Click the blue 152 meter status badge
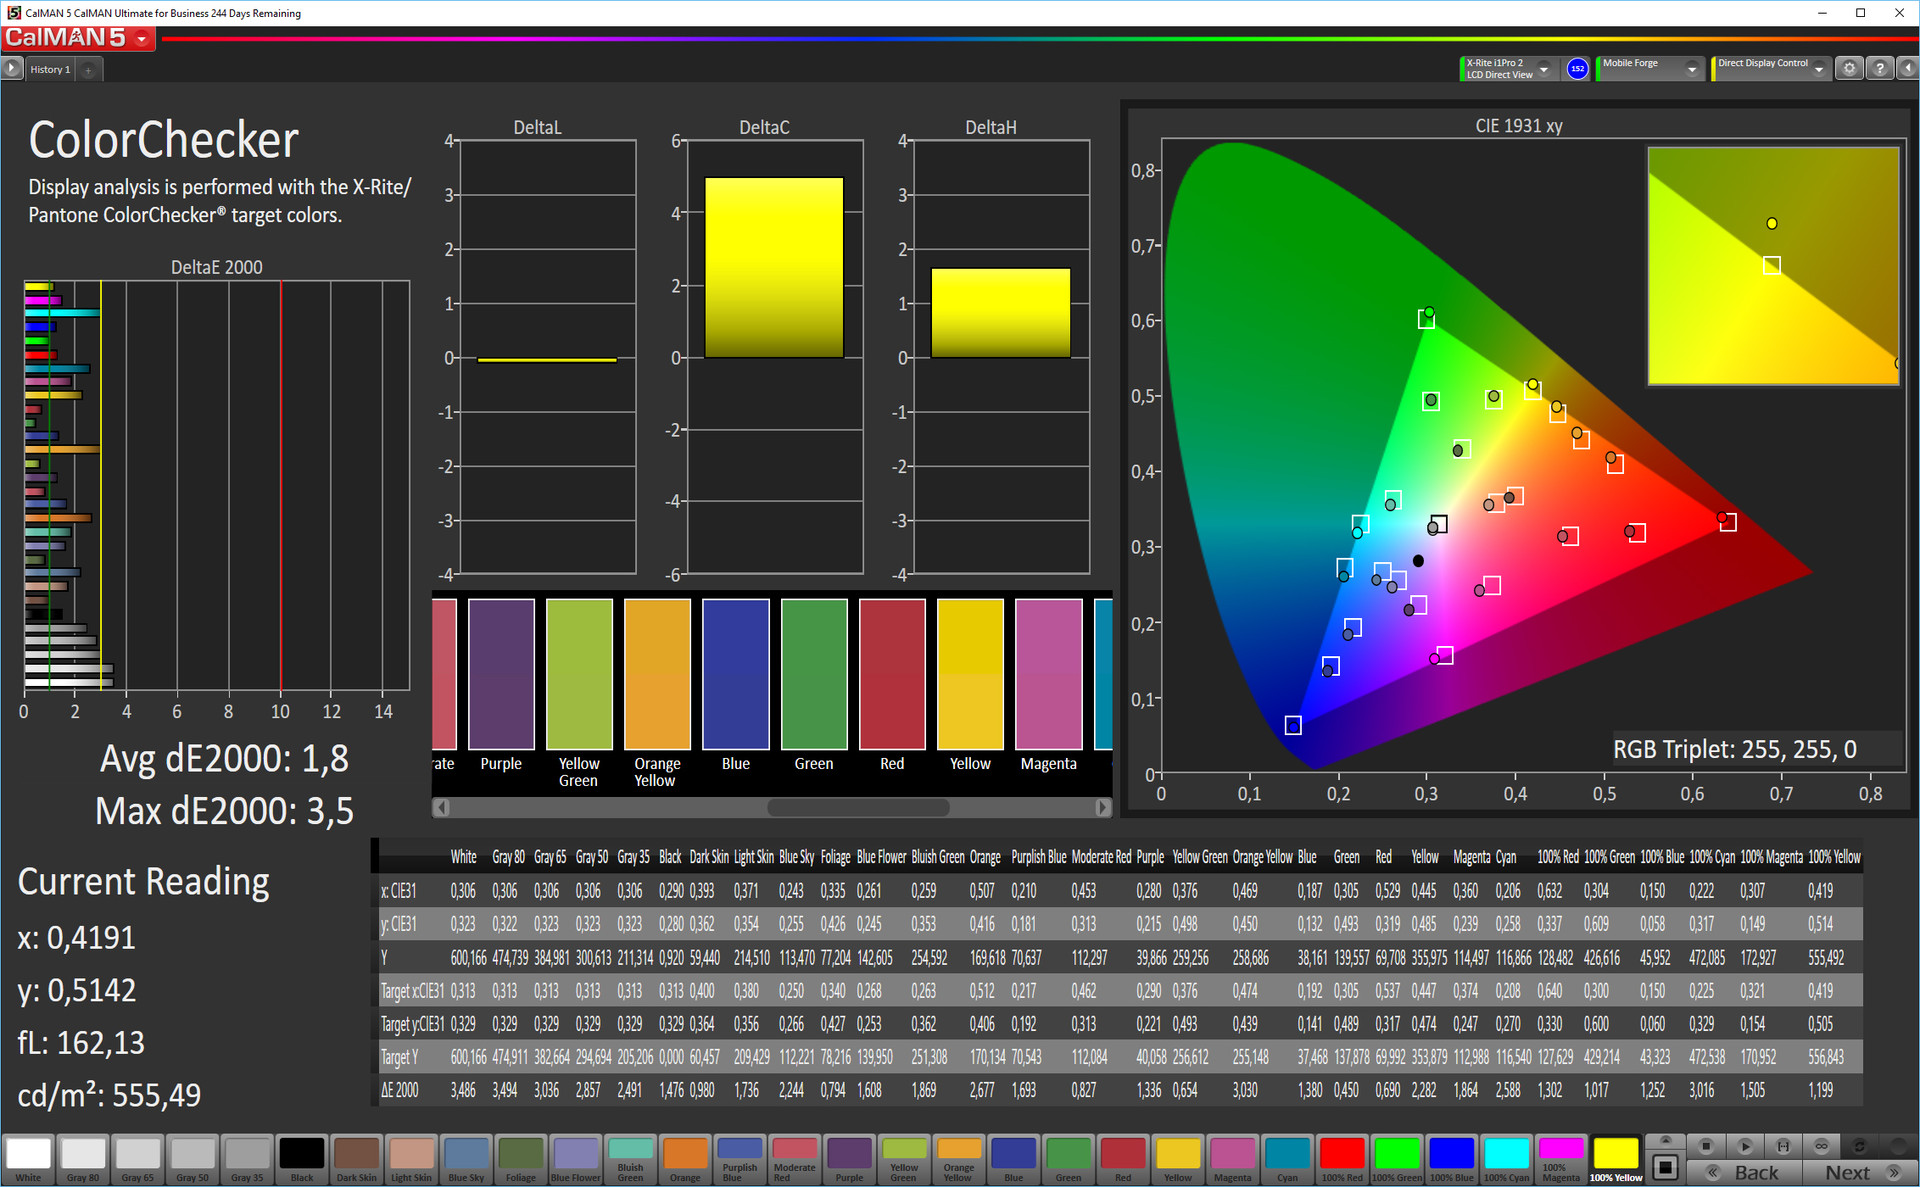1920x1187 pixels. (x=1577, y=69)
